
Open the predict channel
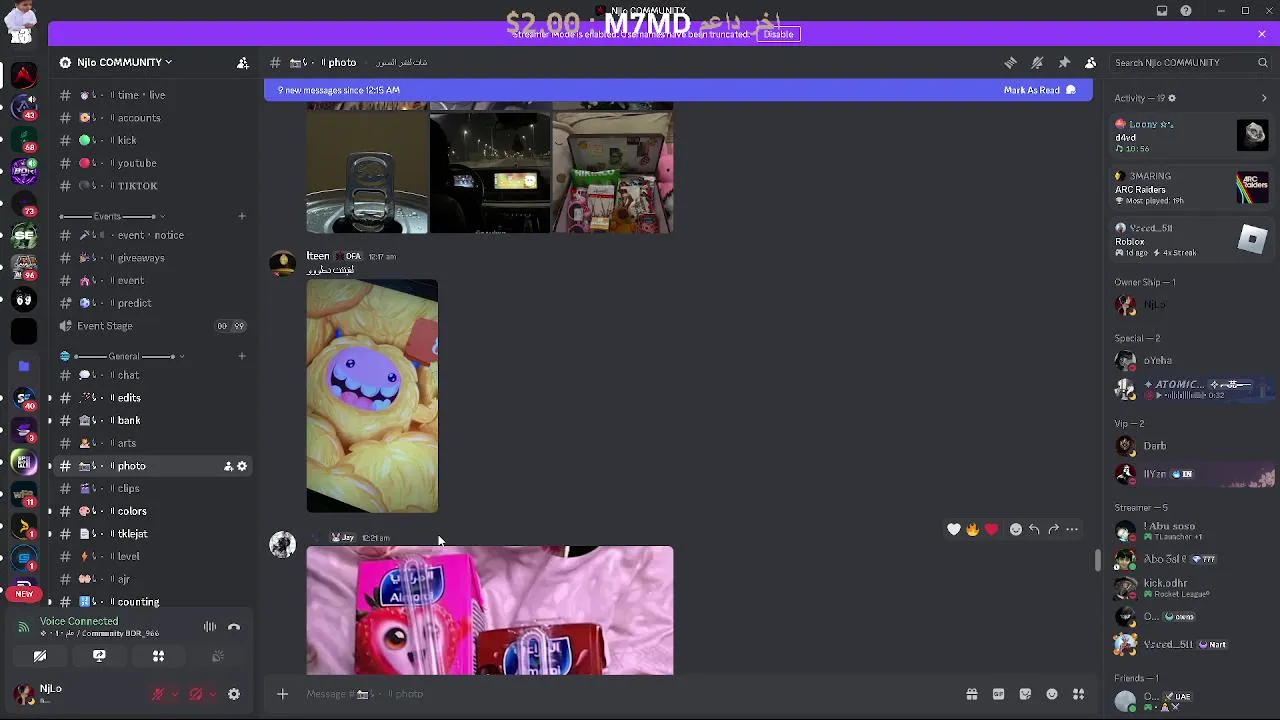pos(152,303)
